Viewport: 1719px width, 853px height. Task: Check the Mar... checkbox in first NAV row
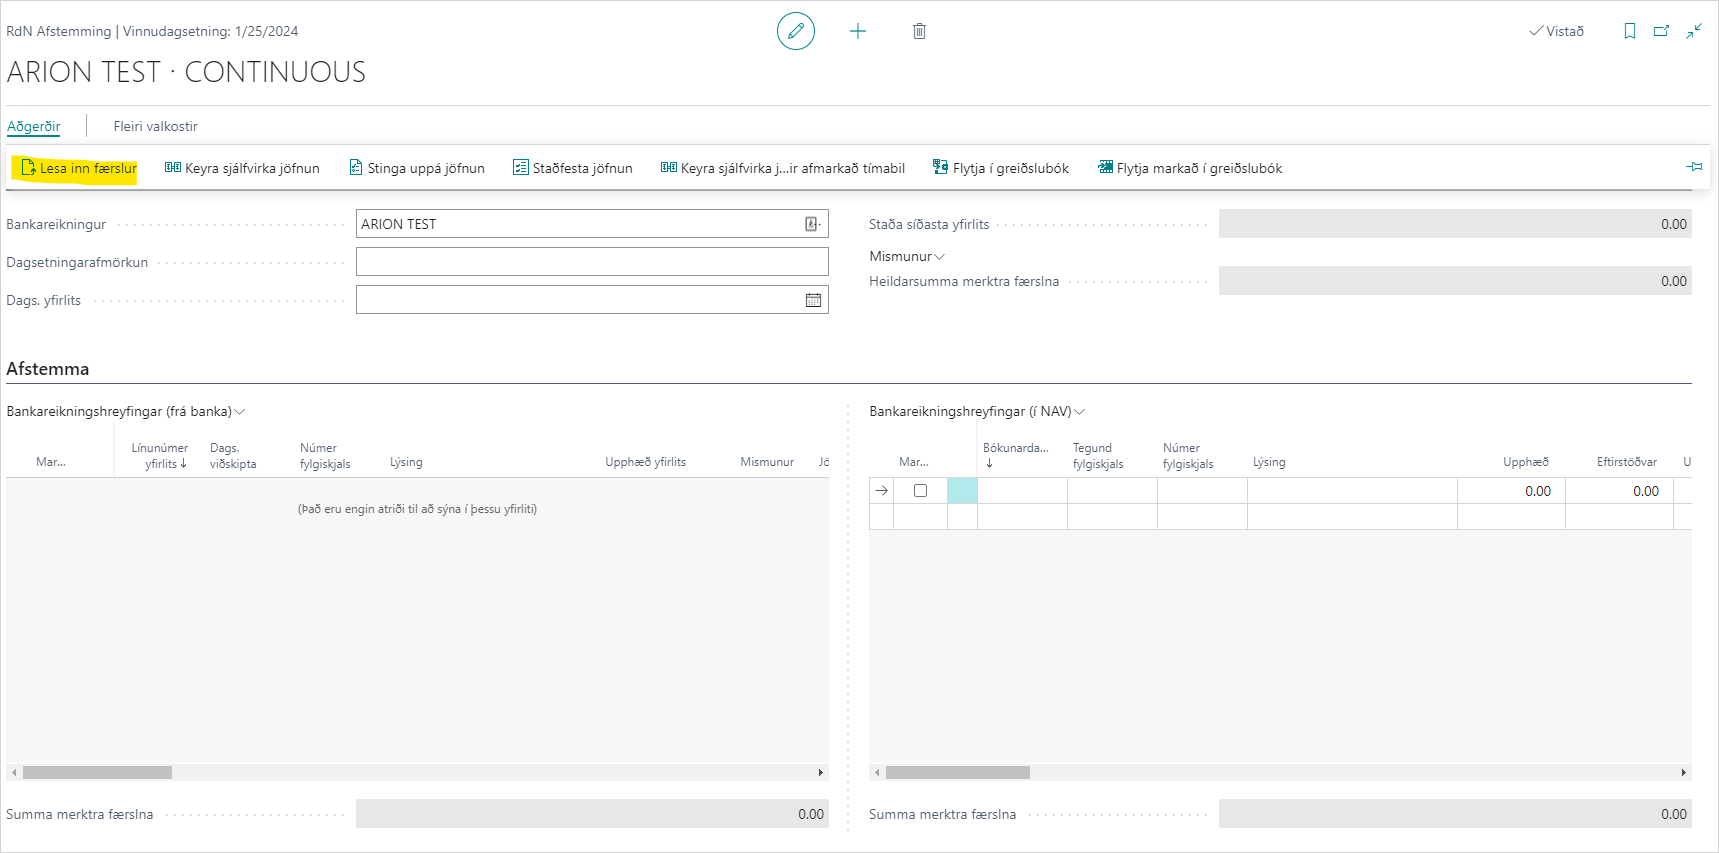(x=920, y=491)
